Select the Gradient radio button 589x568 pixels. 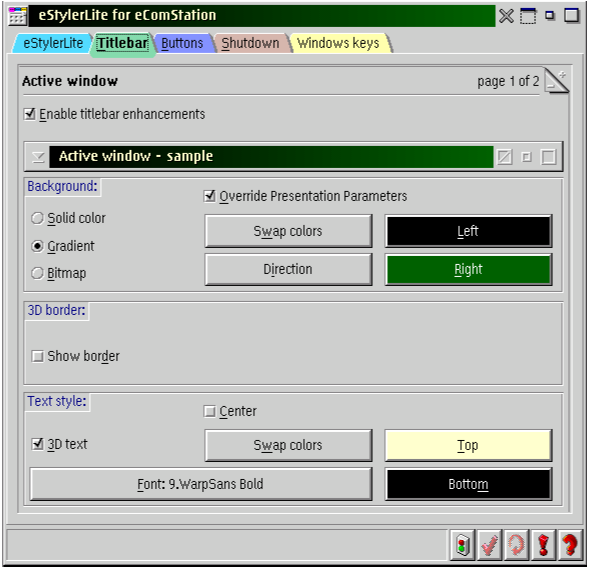[x=63, y=246]
